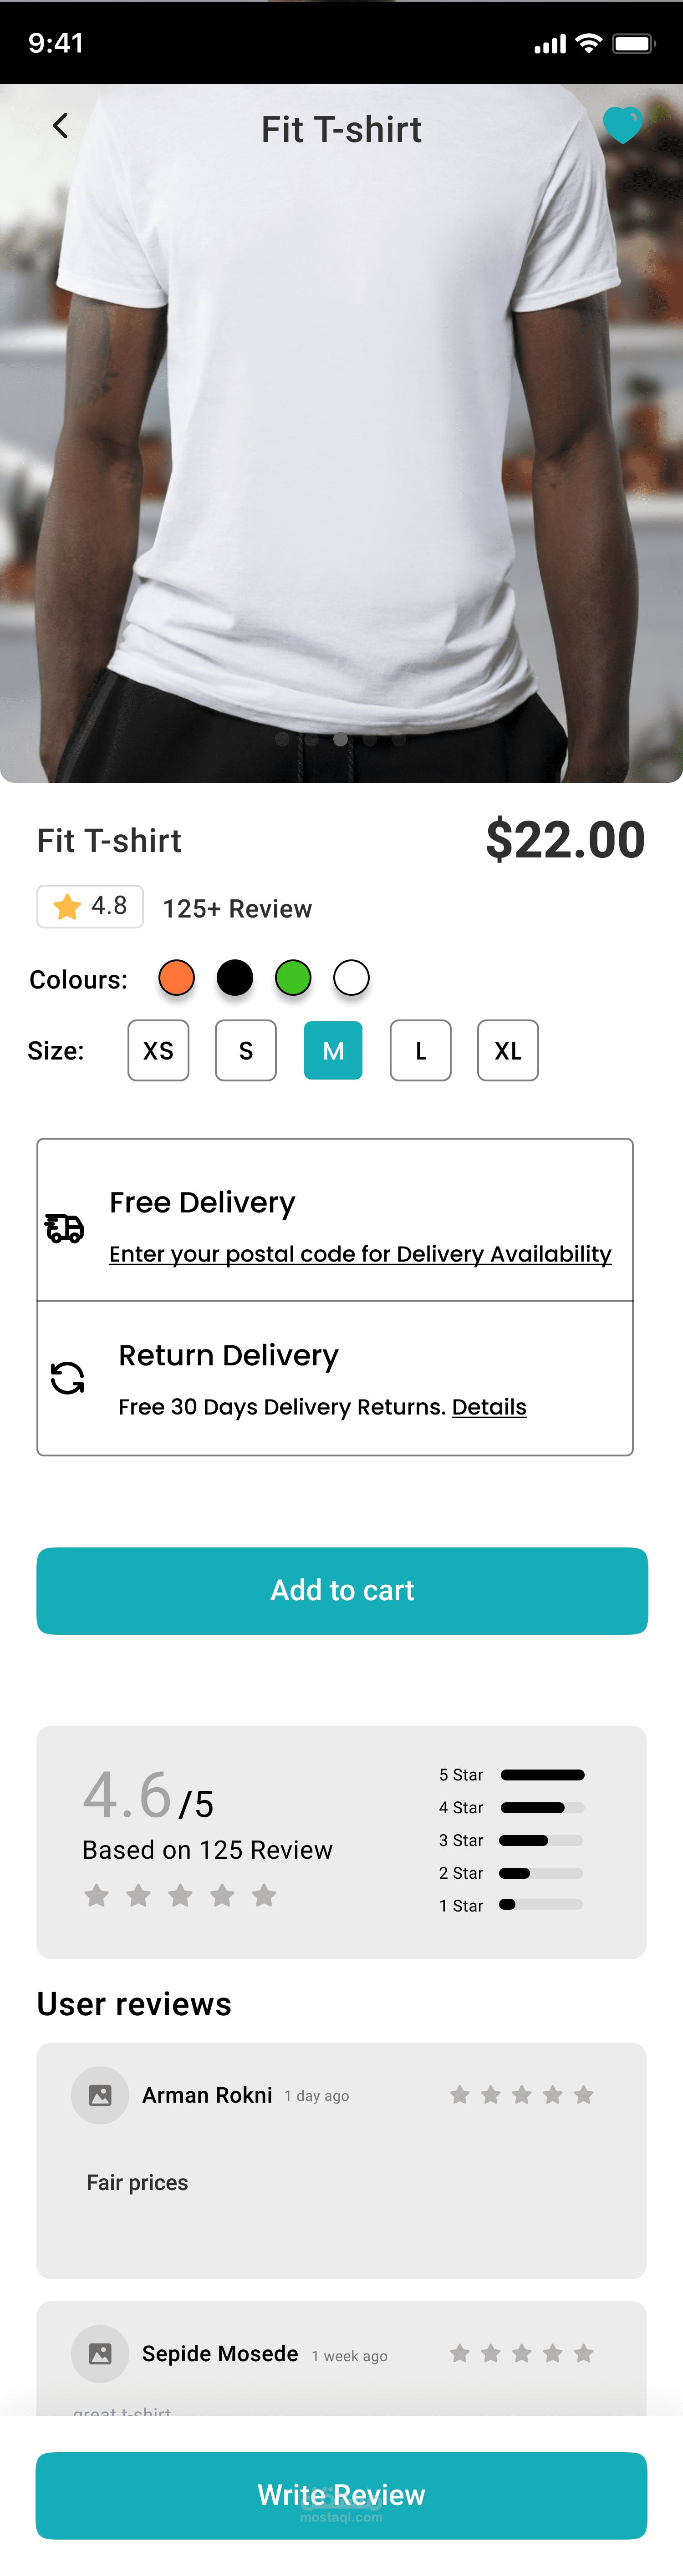683x2576 pixels.
Task: Click the yellow star rating badge
Action: [90, 906]
